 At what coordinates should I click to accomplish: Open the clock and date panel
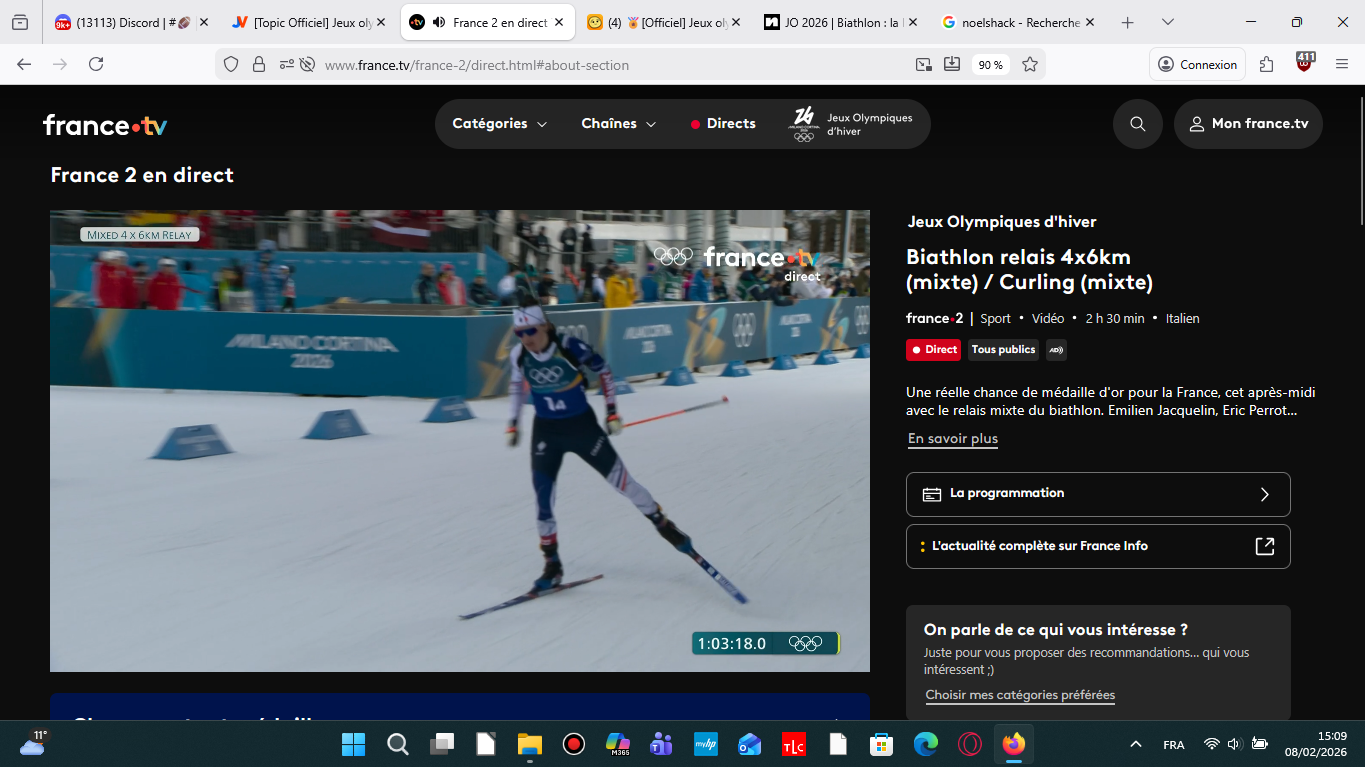[1318, 744]
